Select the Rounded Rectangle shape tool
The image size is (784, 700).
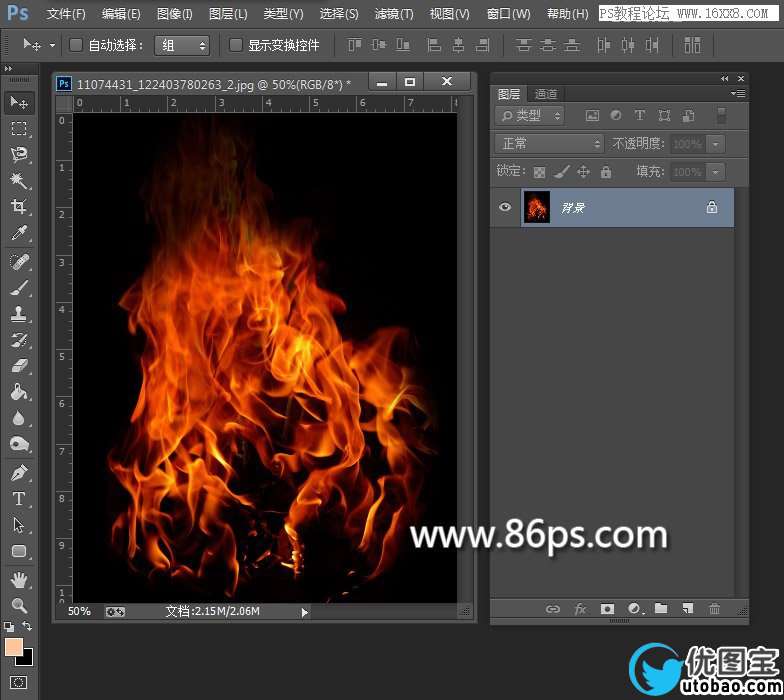[x=19, y=551]
